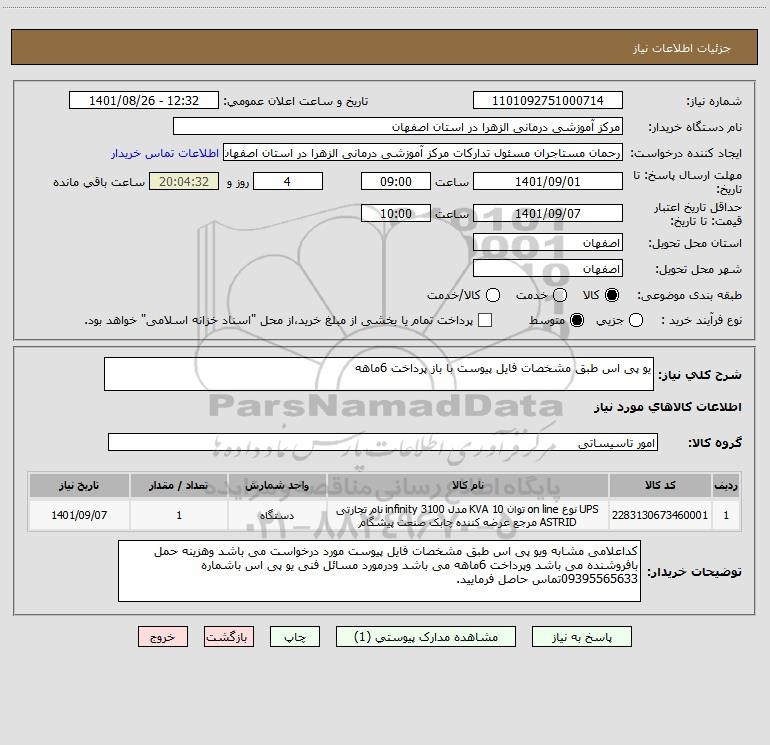Click the پاسخ به نیاز button
The height and width of the screenshot is (745, 770).
point(582,637)
